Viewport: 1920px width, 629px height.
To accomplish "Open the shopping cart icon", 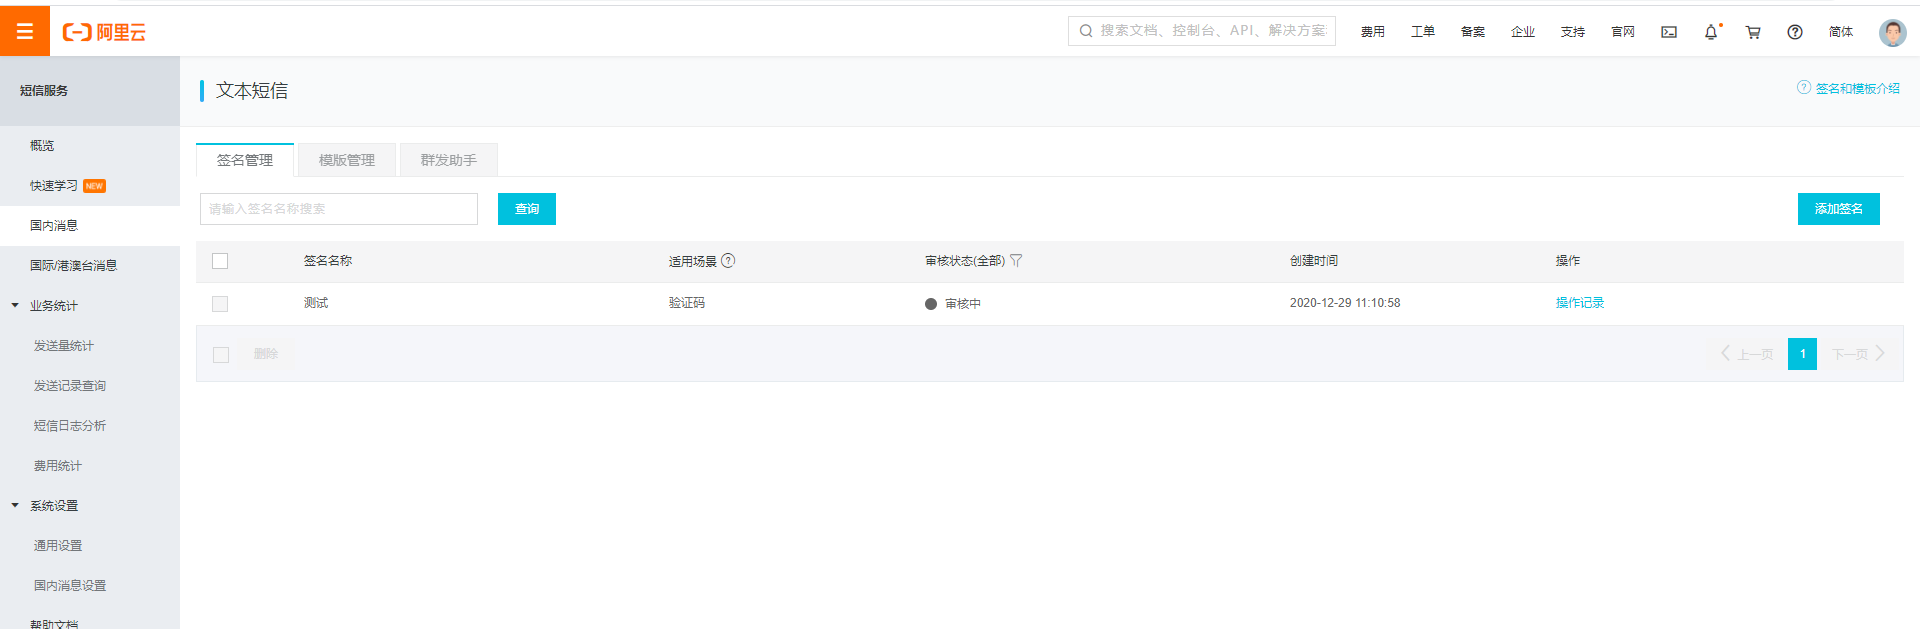I will coord(1753,32).
